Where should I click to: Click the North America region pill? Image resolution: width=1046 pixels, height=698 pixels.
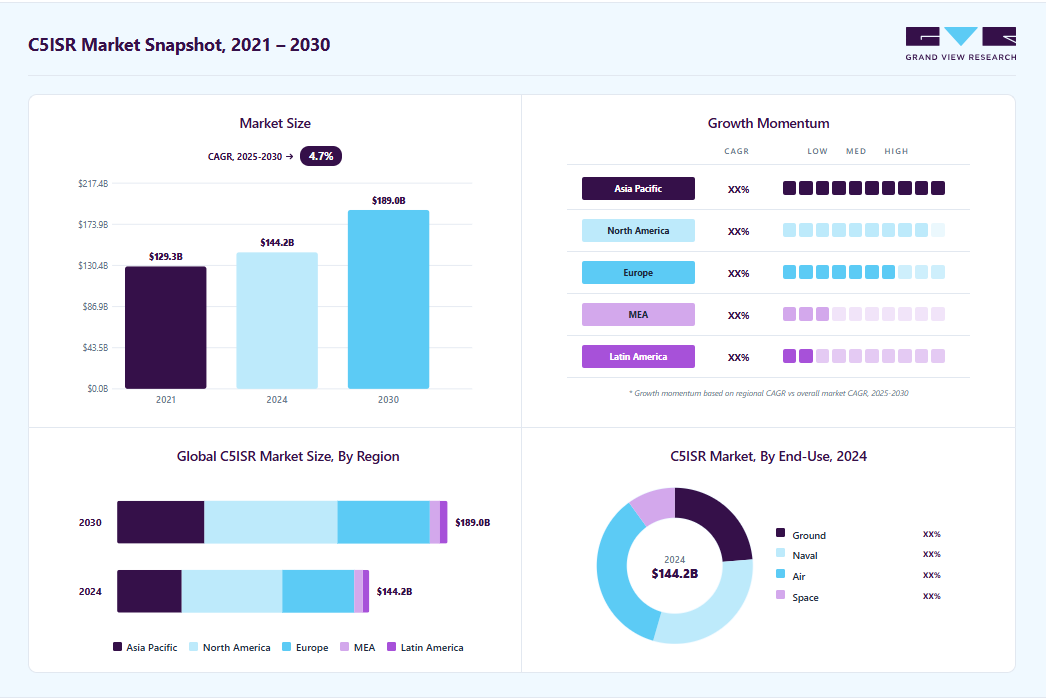tap(638, 230)
